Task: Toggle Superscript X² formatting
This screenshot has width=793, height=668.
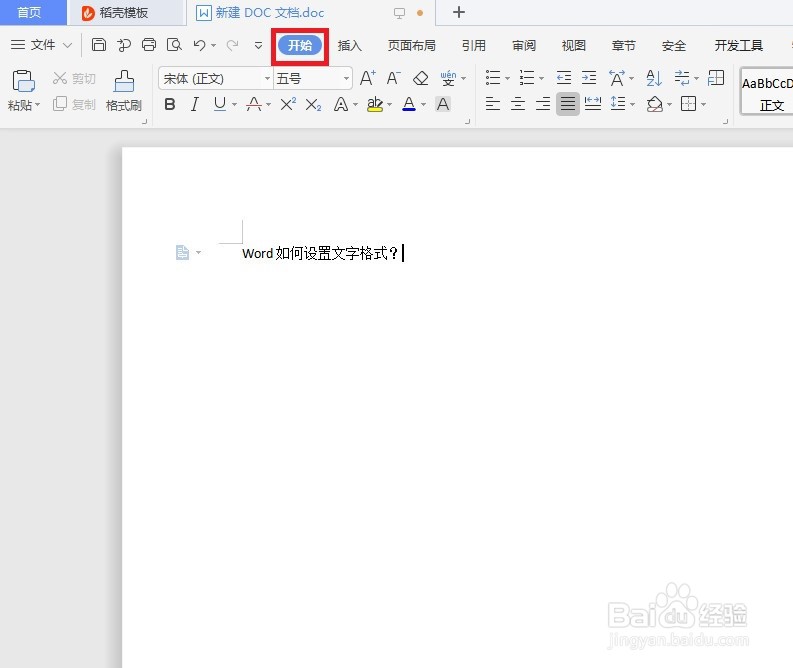Action: 288,104
